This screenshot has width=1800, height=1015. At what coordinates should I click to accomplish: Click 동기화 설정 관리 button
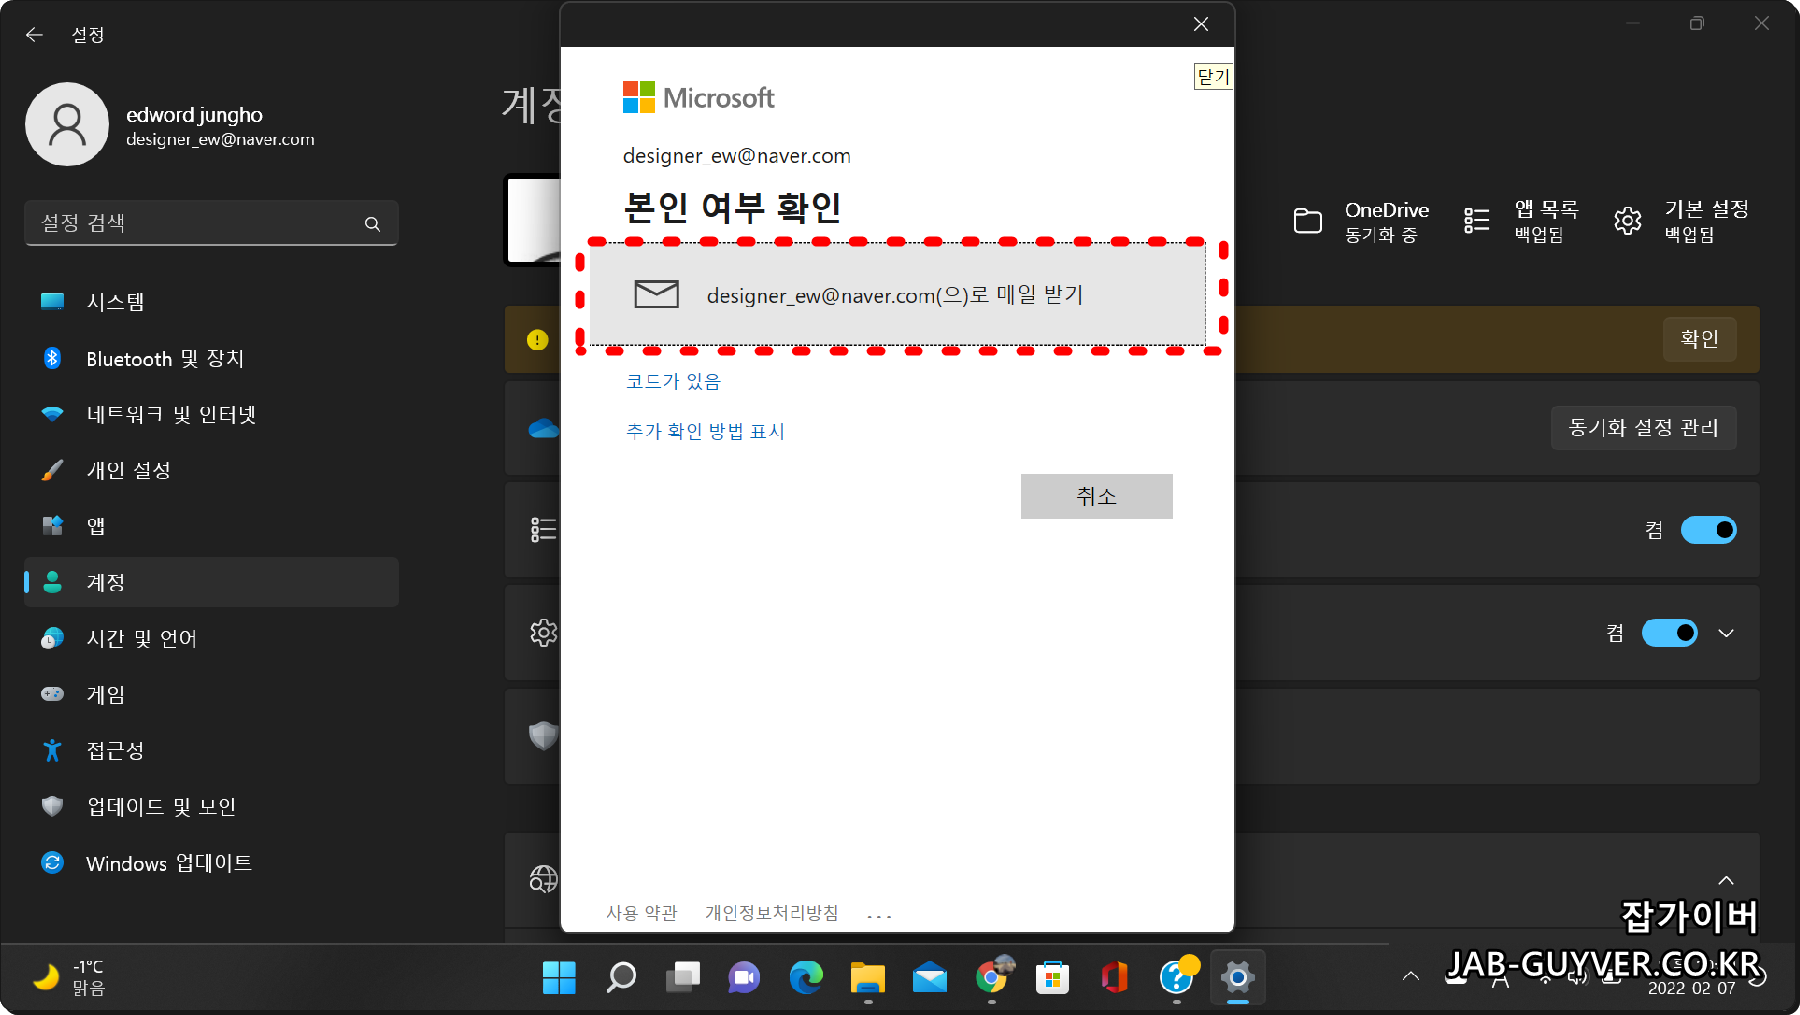1643,428
